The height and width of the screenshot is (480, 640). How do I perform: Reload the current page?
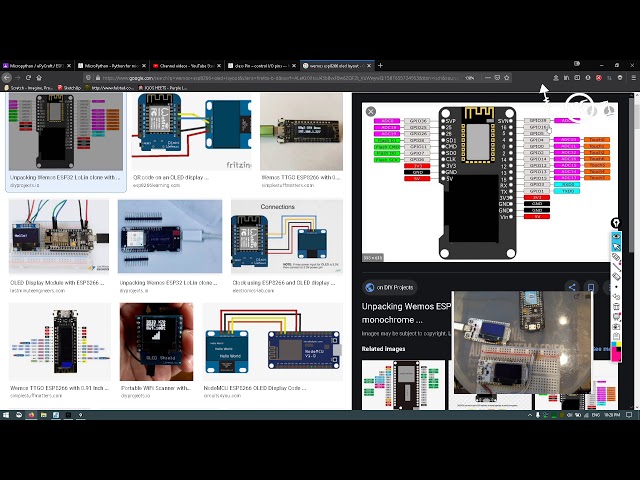pyautogui.click(x=29, y=78)
